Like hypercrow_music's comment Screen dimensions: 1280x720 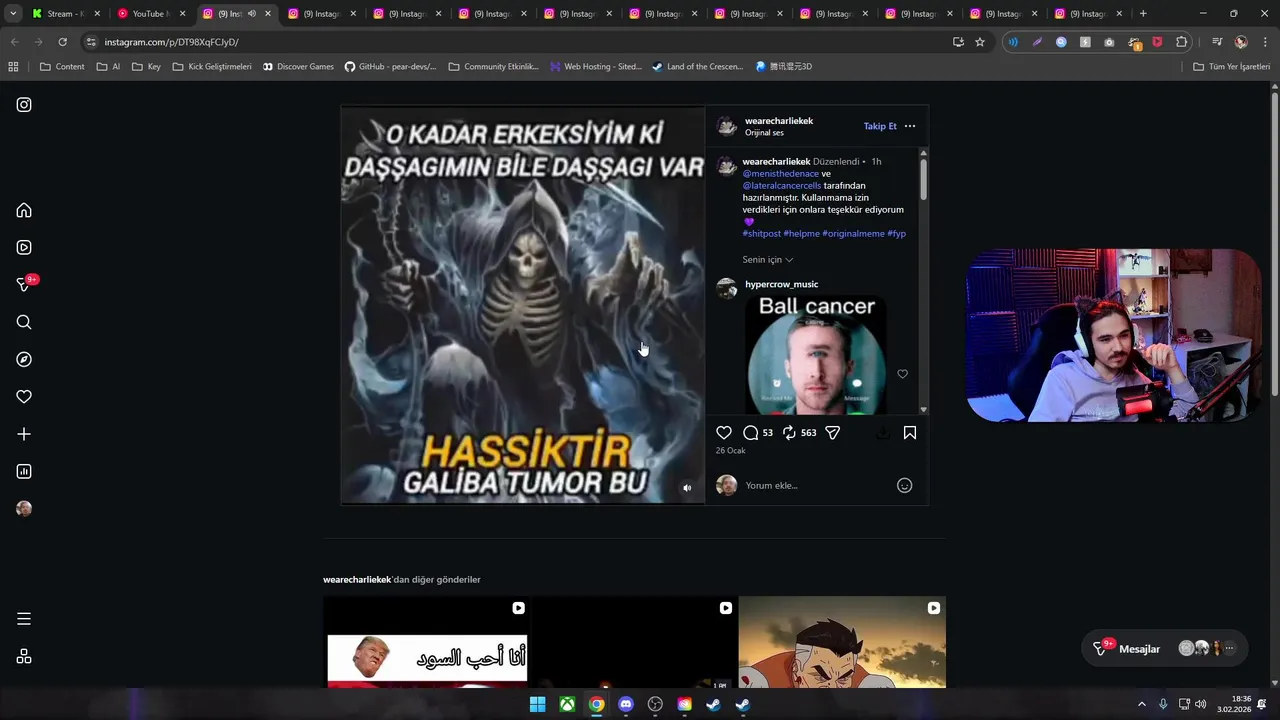[x=902, y=374]
